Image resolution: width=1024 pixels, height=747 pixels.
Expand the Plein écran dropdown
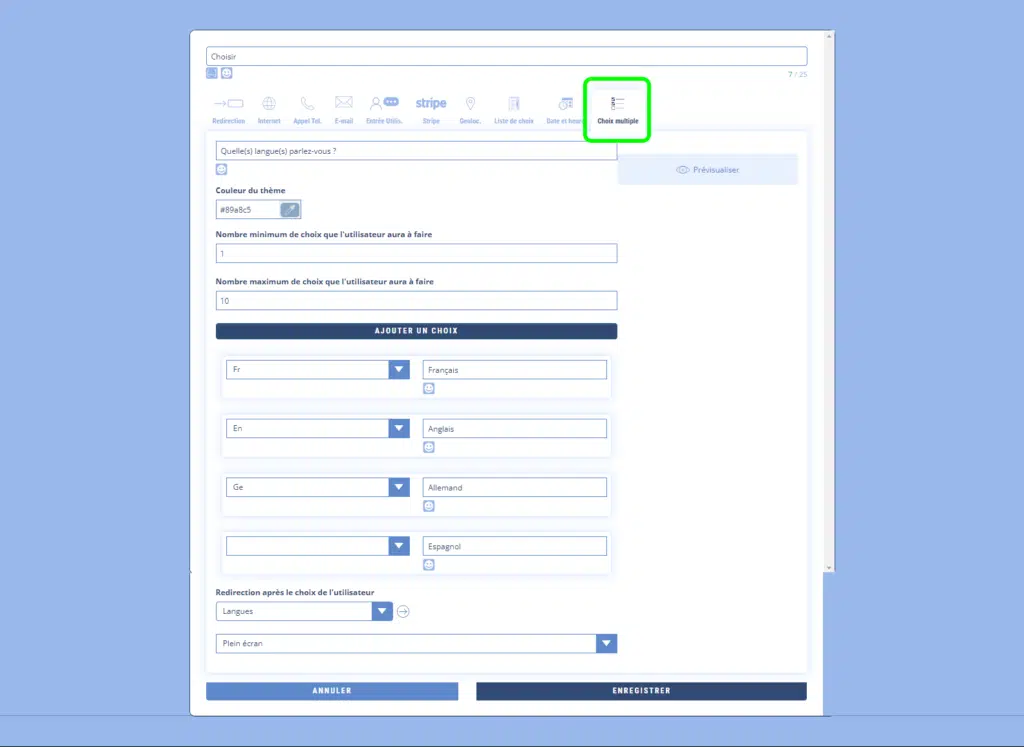[x=606, y=644]
